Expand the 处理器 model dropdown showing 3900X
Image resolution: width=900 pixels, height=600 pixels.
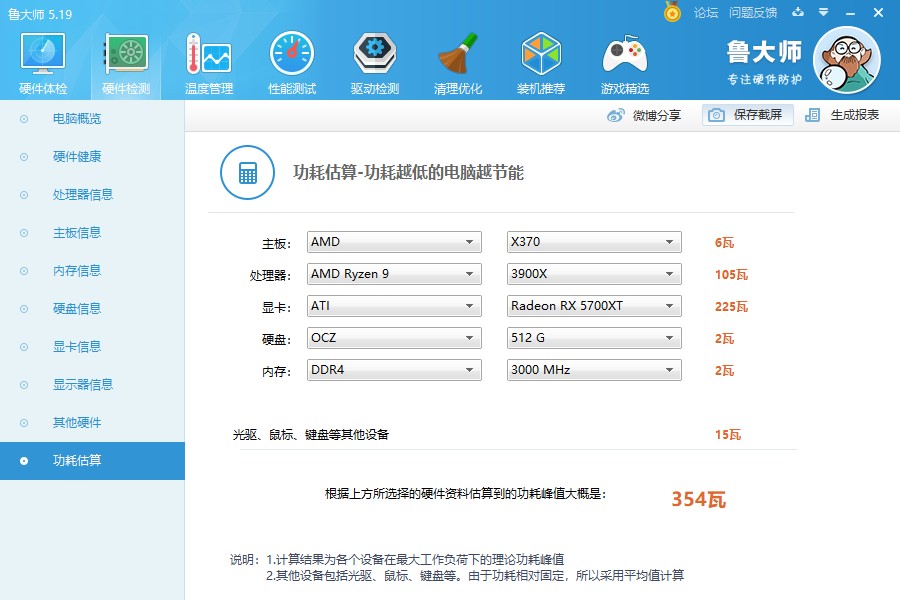pos(594,274)
